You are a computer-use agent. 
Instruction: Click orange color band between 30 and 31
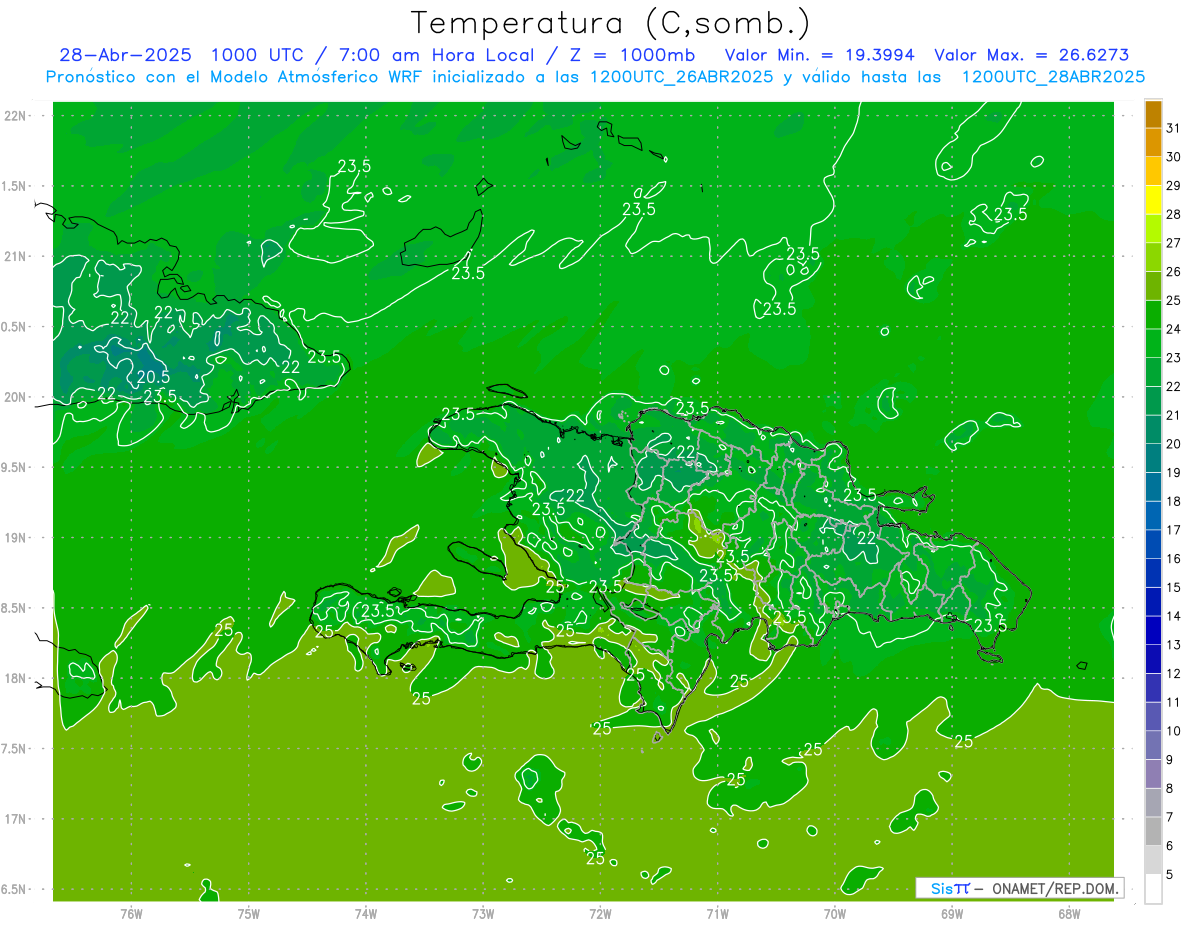point(1153,142)
